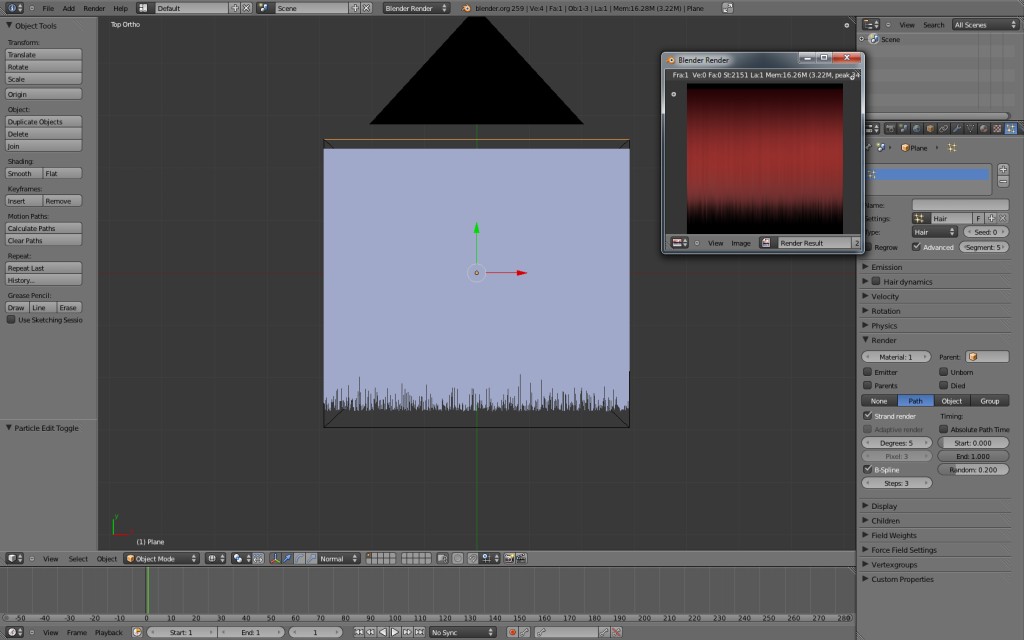The image size is (1024, 640).
Task: Select the Object properties tab (cube icon)
Action: [x=930, y=128]
